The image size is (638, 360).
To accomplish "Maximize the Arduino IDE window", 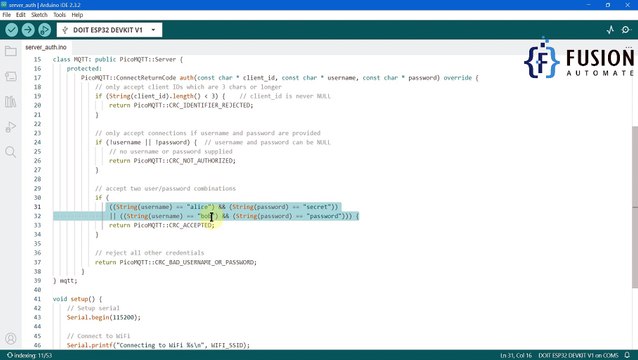I will pos(607,5).
